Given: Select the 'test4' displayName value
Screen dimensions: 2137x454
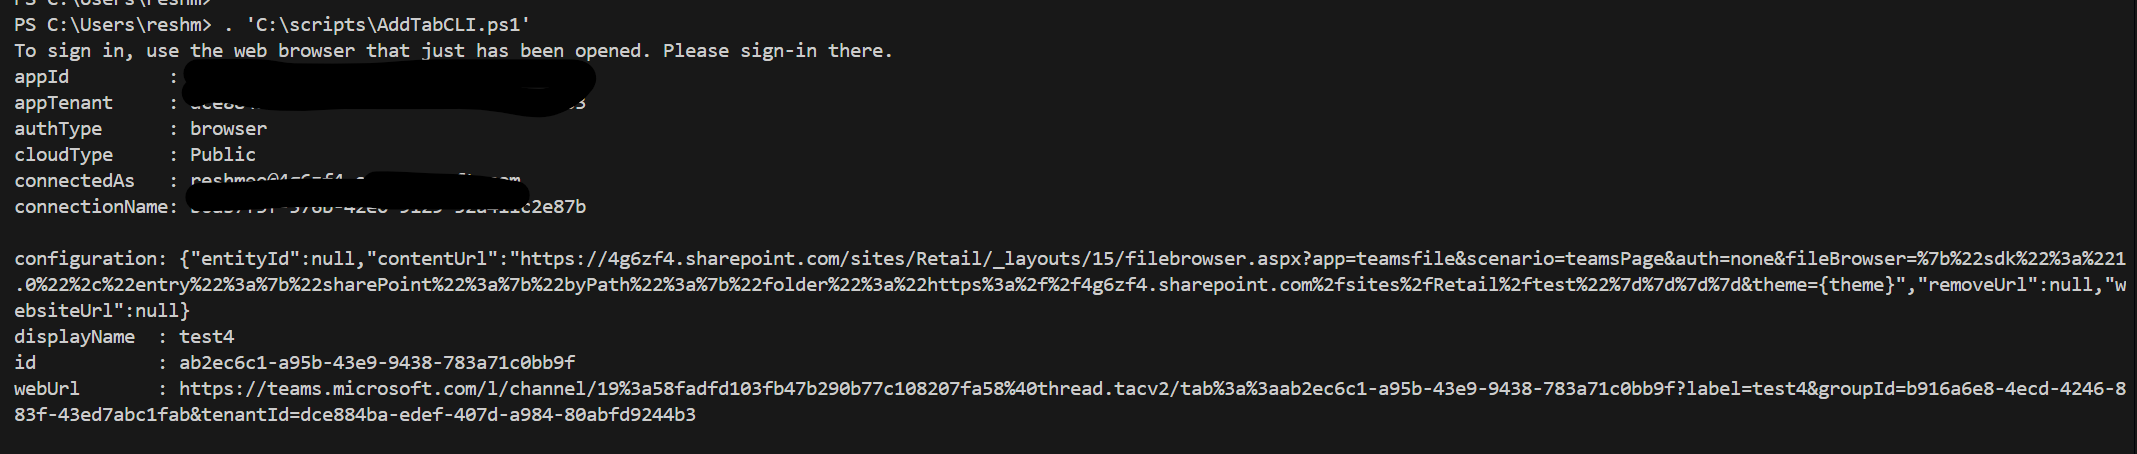Looking at the screenshot, I should point(206,337).
